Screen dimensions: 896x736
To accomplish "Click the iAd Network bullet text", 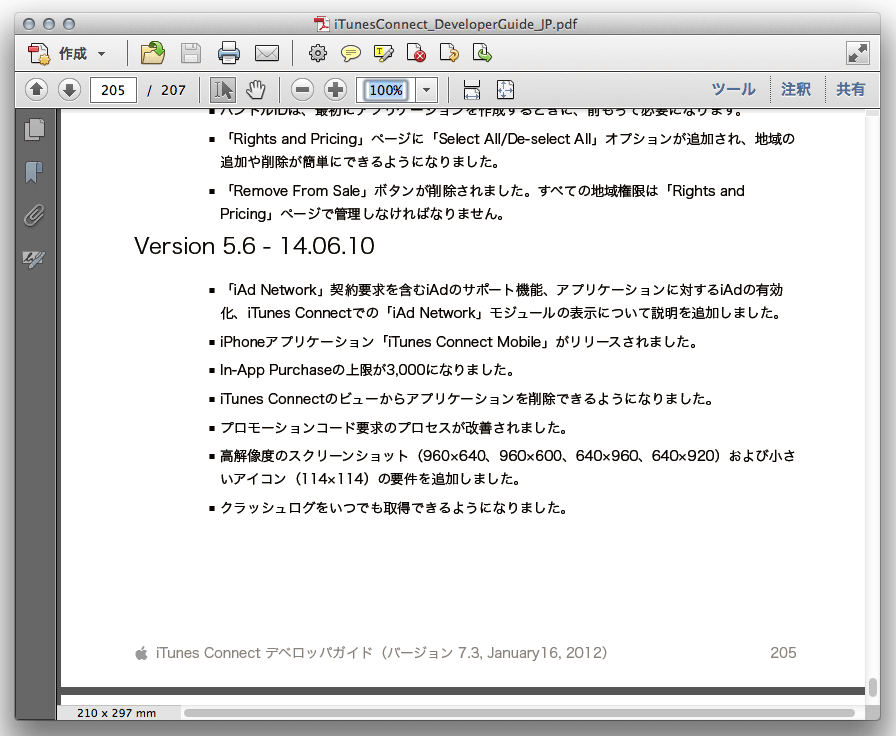I will click(502, 301).
